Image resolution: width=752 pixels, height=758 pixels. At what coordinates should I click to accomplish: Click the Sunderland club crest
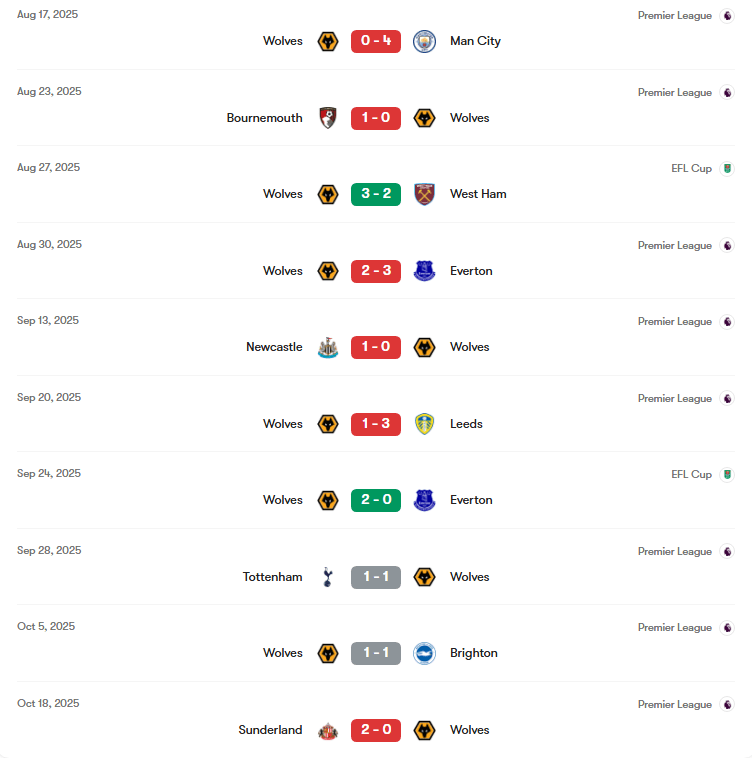327,730
